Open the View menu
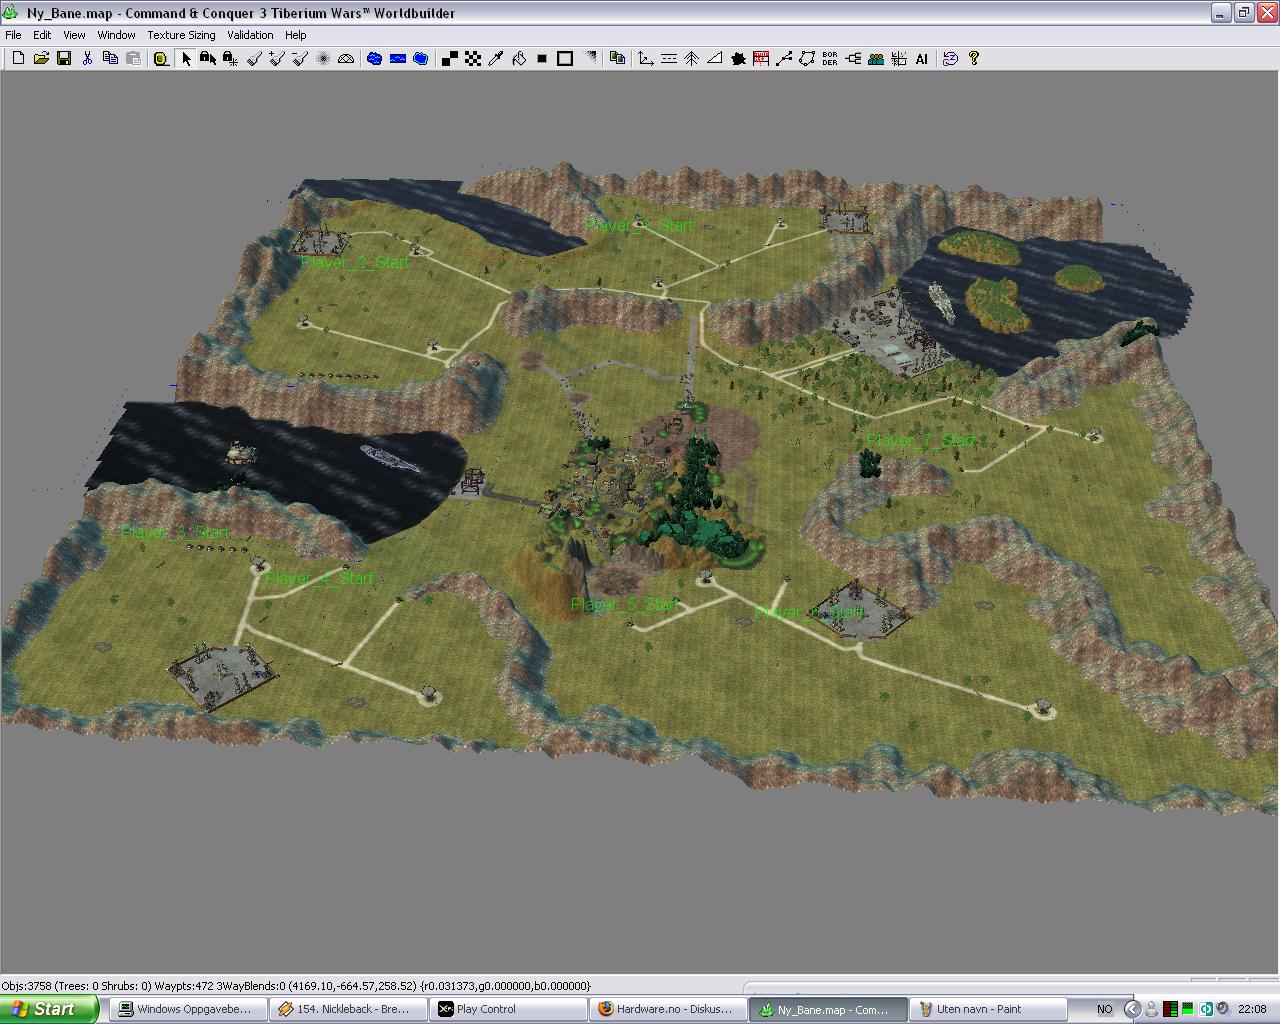1280x1024 pixels. [74, 35]
